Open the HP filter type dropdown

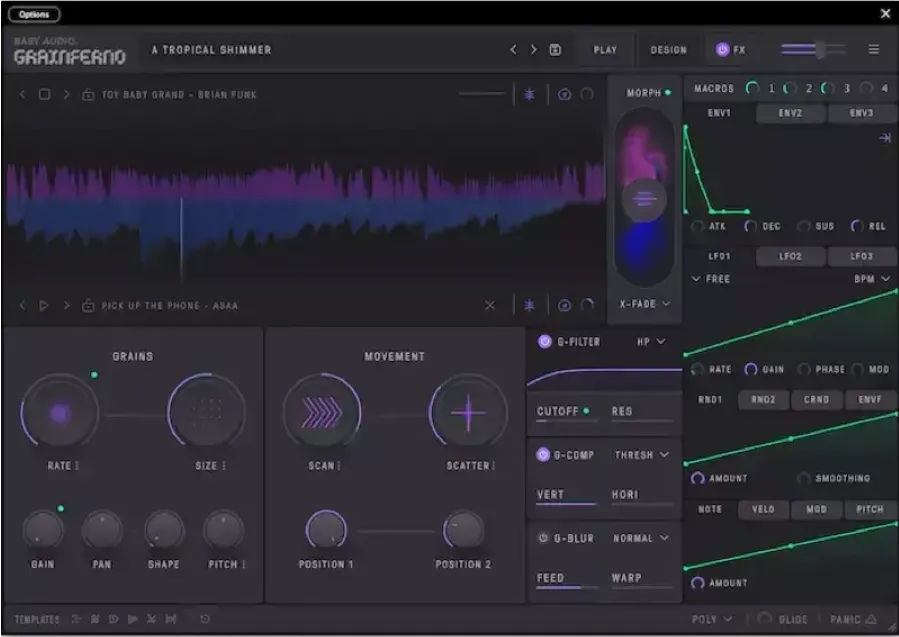651,342
